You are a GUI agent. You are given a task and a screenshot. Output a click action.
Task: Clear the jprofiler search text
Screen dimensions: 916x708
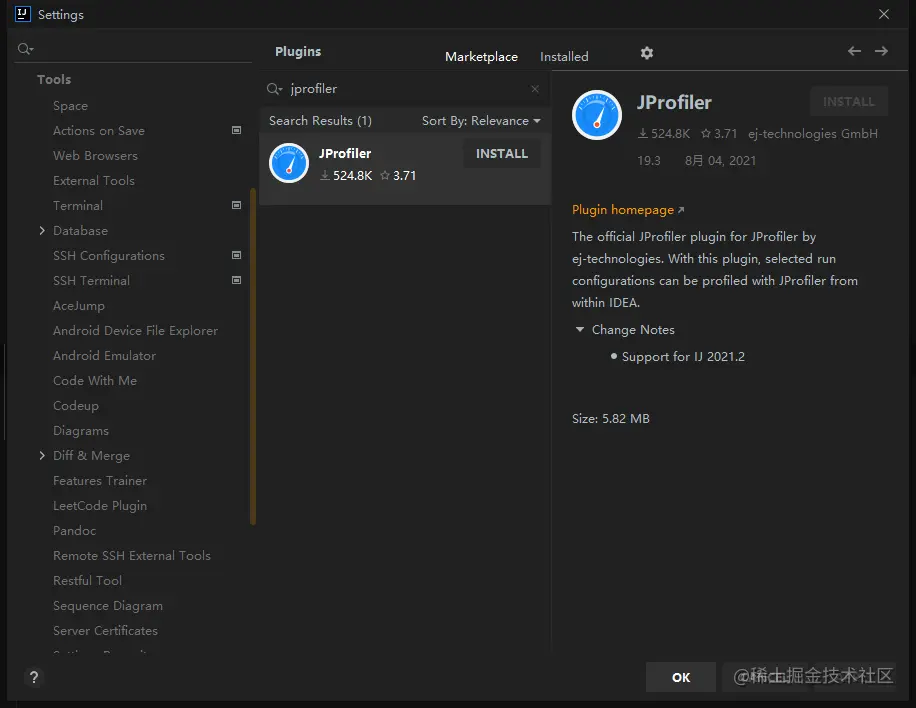(x=535, y=89)
